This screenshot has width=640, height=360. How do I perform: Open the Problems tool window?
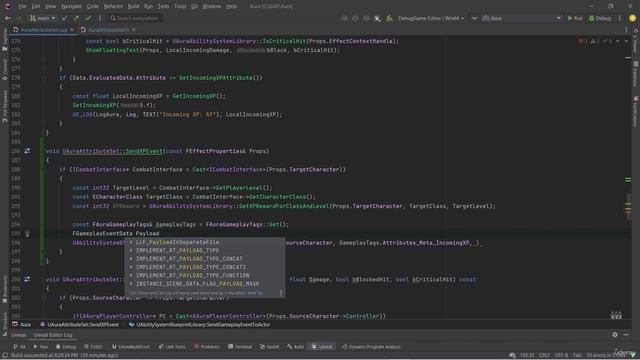(x=207, y=347)
